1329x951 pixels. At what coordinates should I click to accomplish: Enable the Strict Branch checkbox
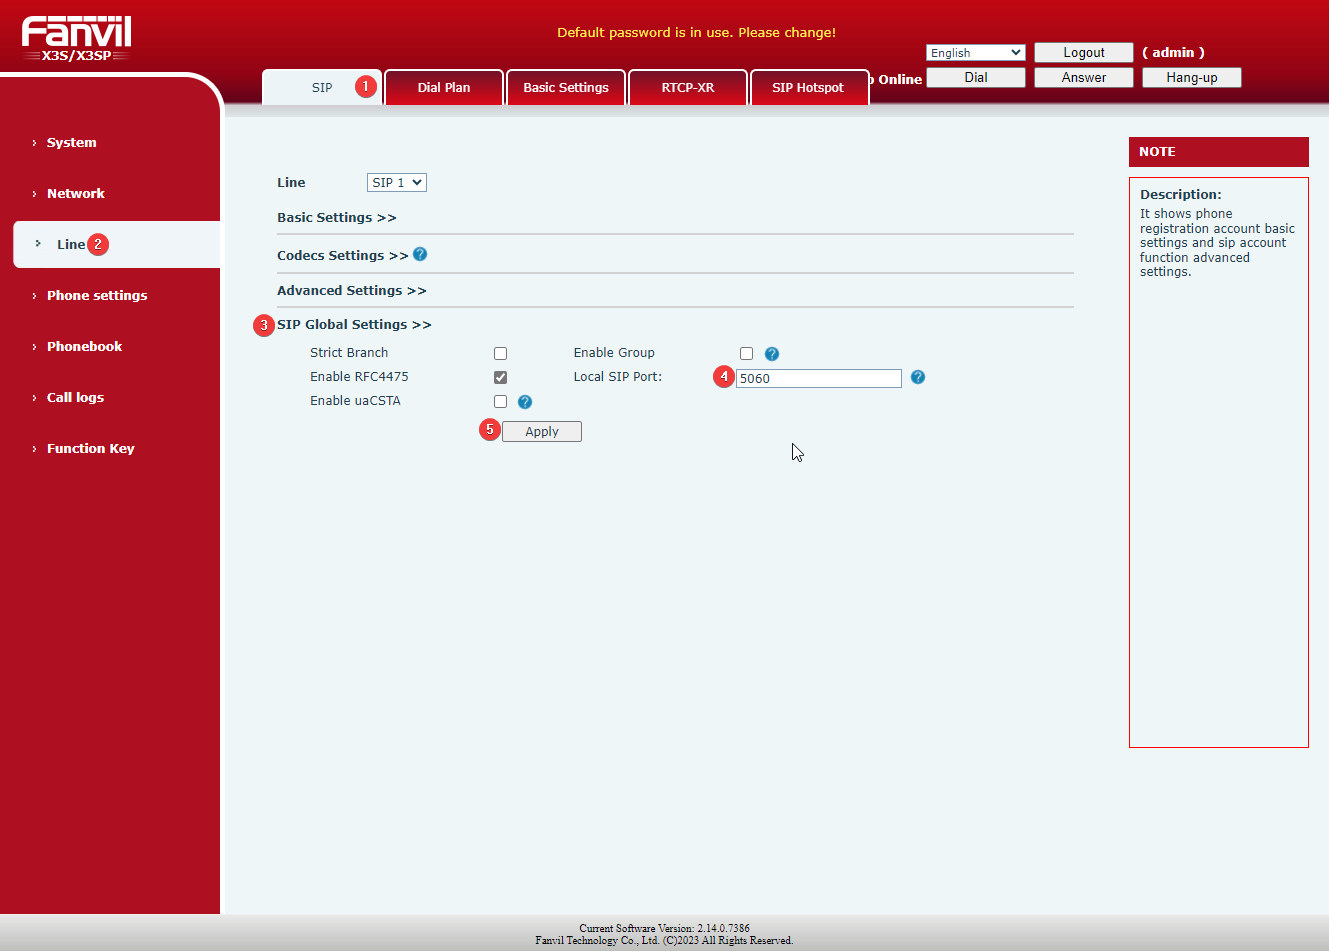tap(501, 354)
